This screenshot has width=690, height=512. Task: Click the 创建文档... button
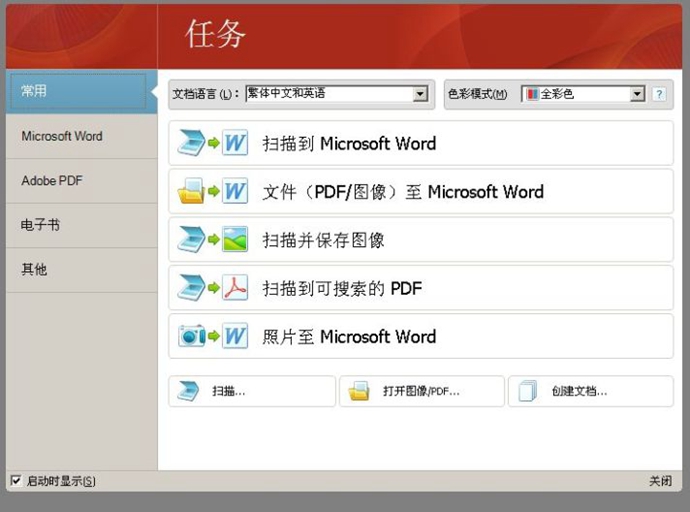pyautogui.click(x=591, y=391)
